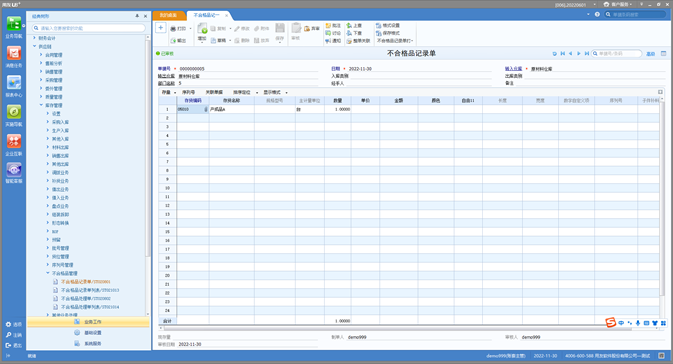Click the 审核 clipboard icon
This screenshot has width=673, height=364.
[296, 28]
